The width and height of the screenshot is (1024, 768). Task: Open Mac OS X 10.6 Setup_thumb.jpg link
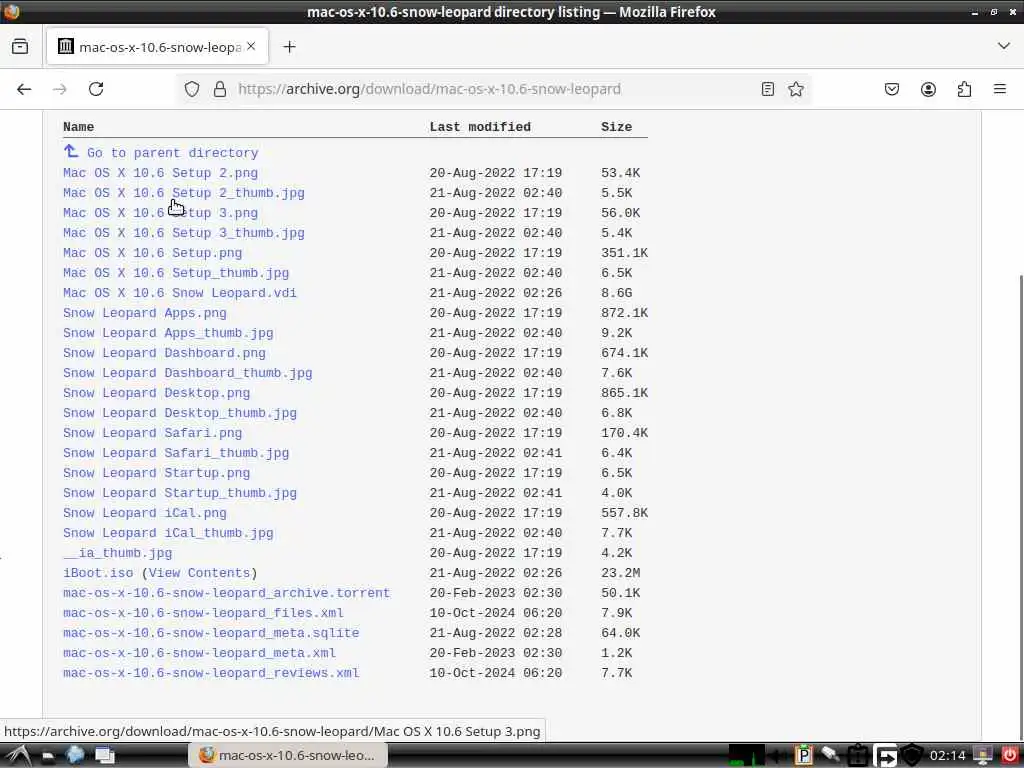point(176,273)
